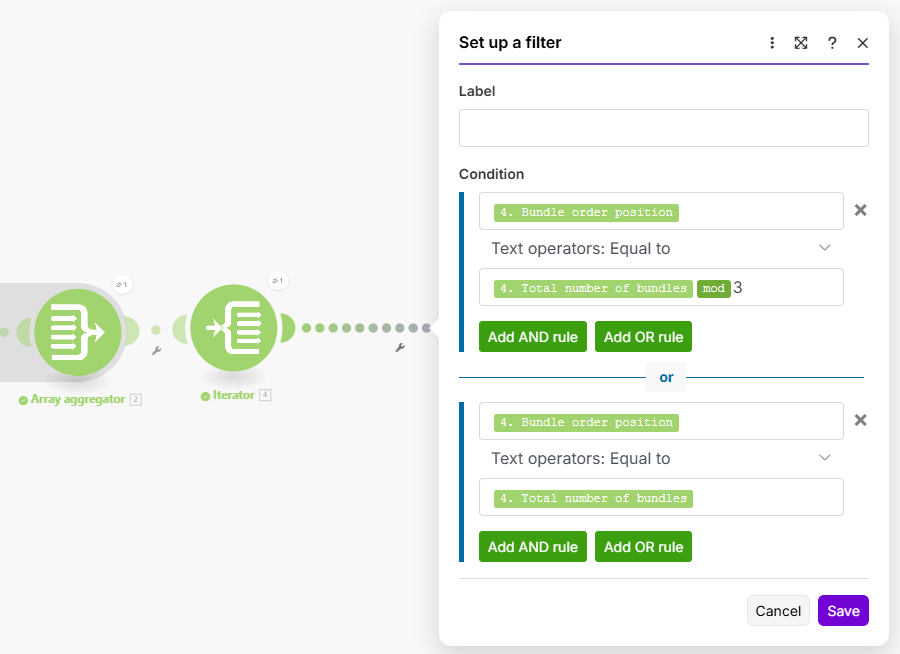Open the first Text operators dropdown

(660, 248)
